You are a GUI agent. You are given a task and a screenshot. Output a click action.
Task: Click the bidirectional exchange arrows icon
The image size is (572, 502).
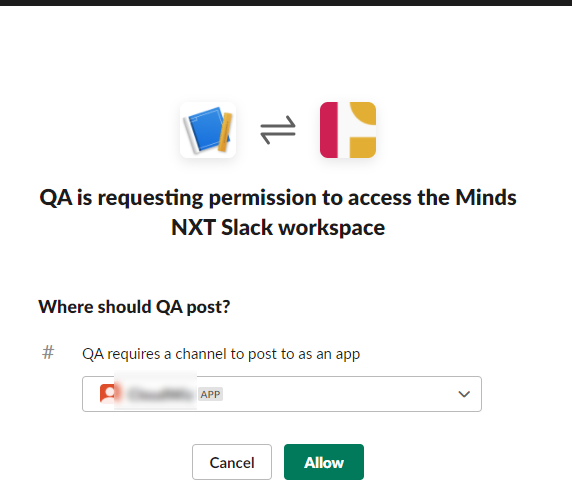pyautogui.click(x=278, y=130)
